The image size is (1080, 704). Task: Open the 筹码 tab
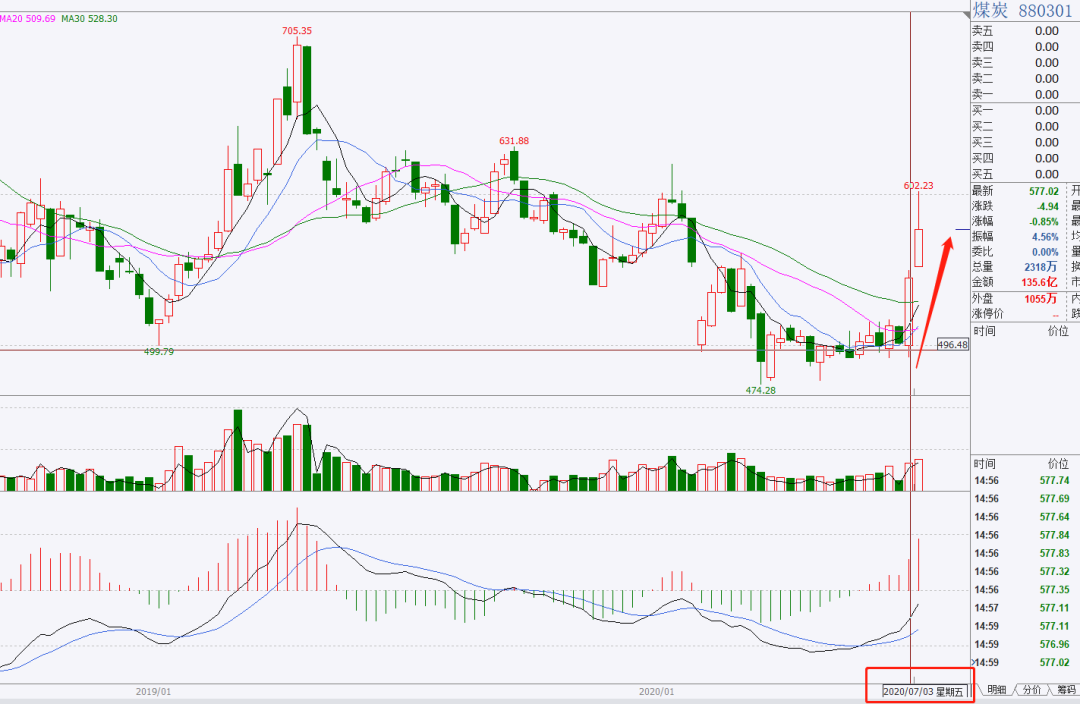[x=1066, y=690]
